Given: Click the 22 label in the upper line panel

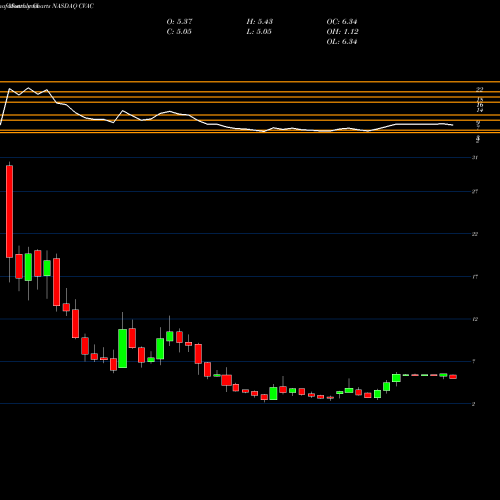Looking at the screenshot, I should tap(480, 89).
